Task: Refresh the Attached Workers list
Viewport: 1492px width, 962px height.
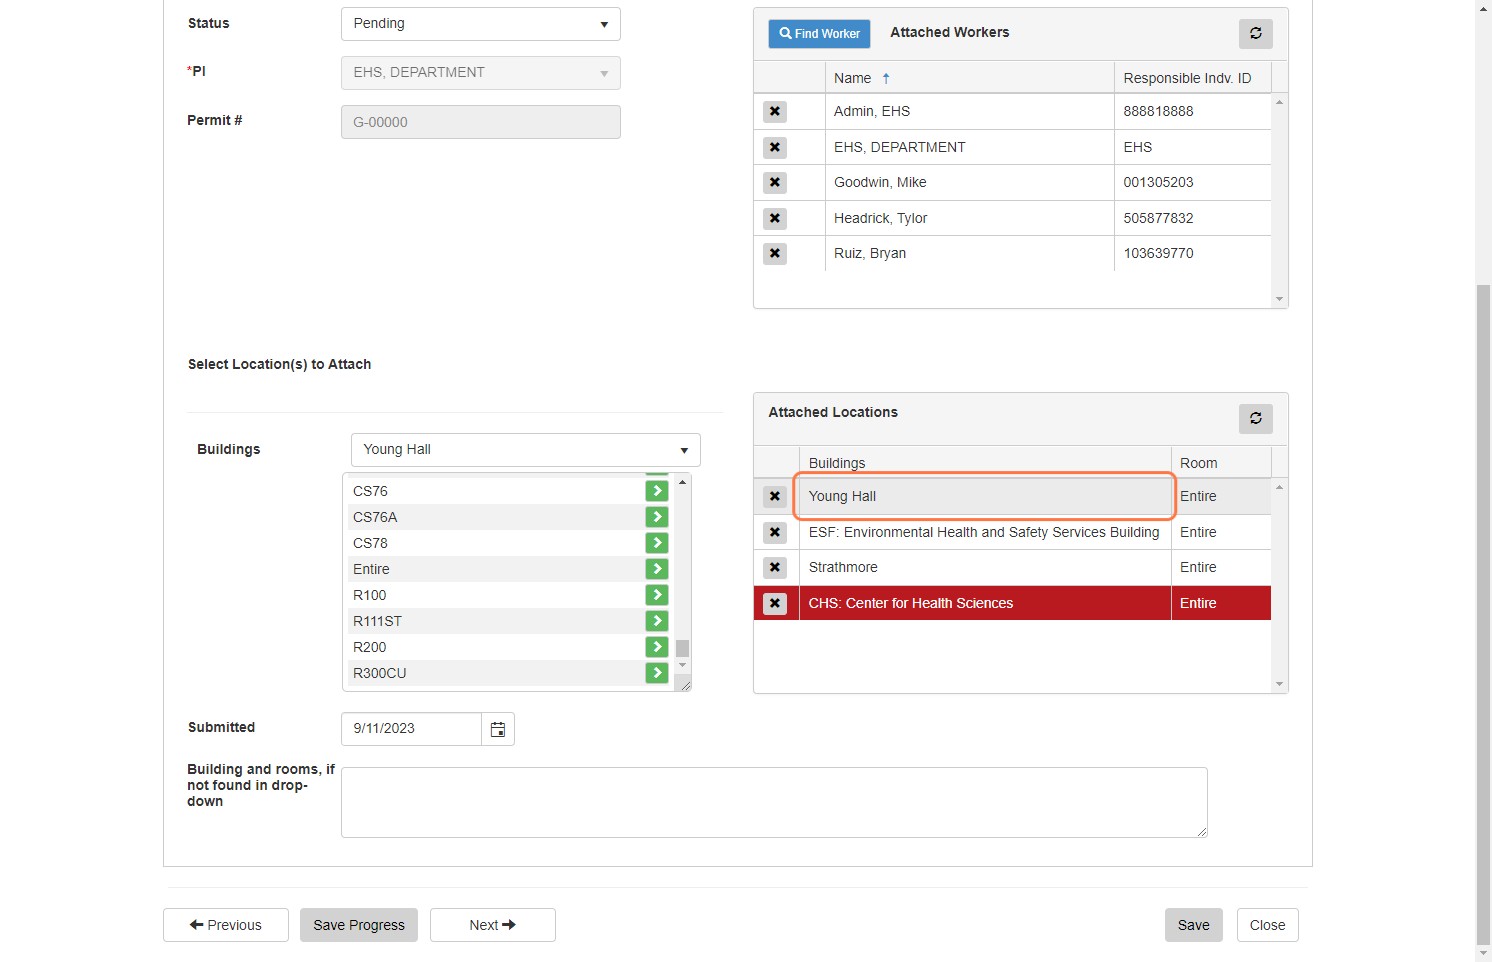Action: [x=1256, y=33]
